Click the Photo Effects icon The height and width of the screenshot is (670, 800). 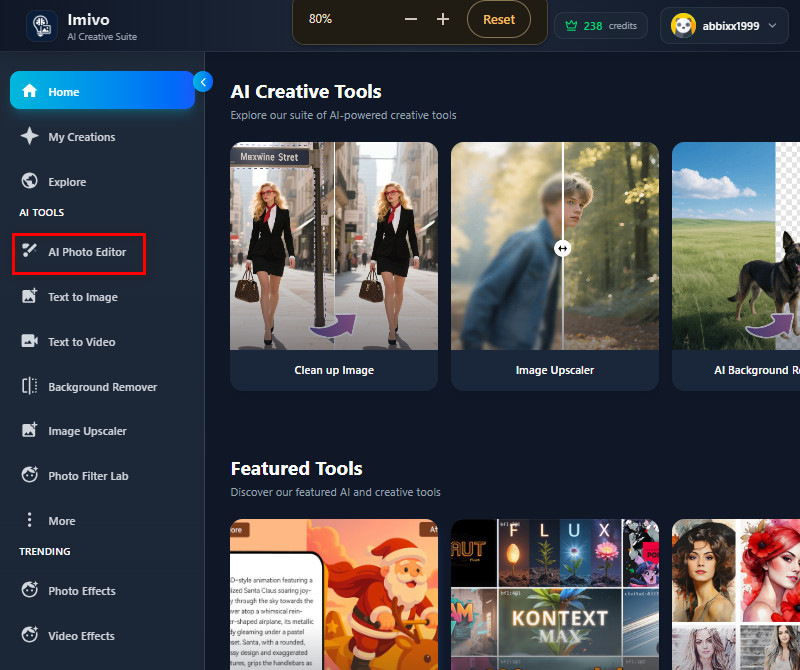30,589
